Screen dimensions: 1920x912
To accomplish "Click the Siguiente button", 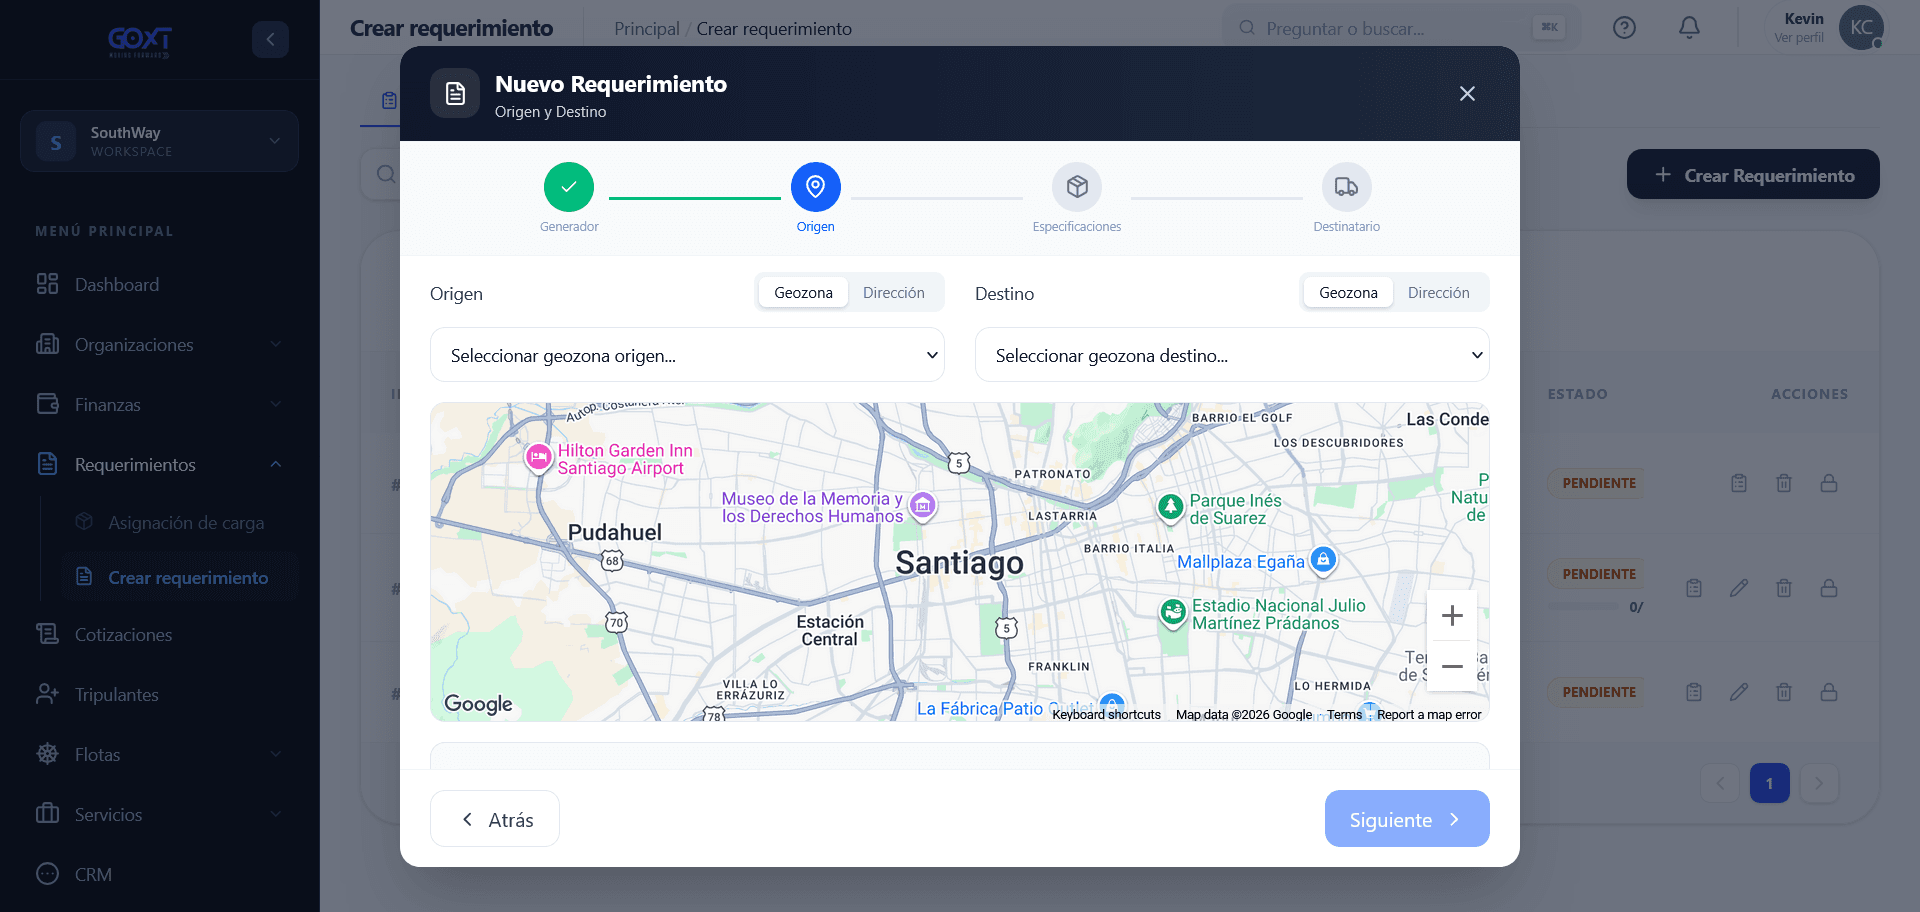I will tap(1407, 819).
